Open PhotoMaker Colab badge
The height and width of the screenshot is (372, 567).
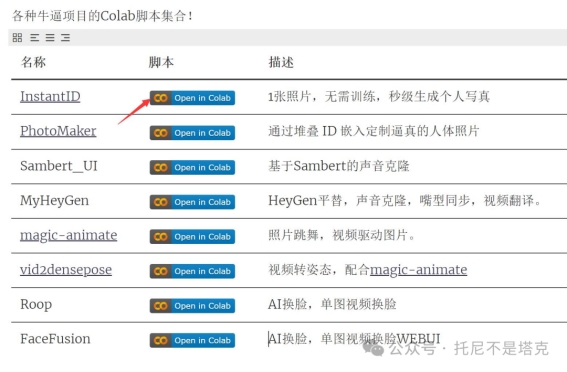pyautogui.click(x=192, y=133)
